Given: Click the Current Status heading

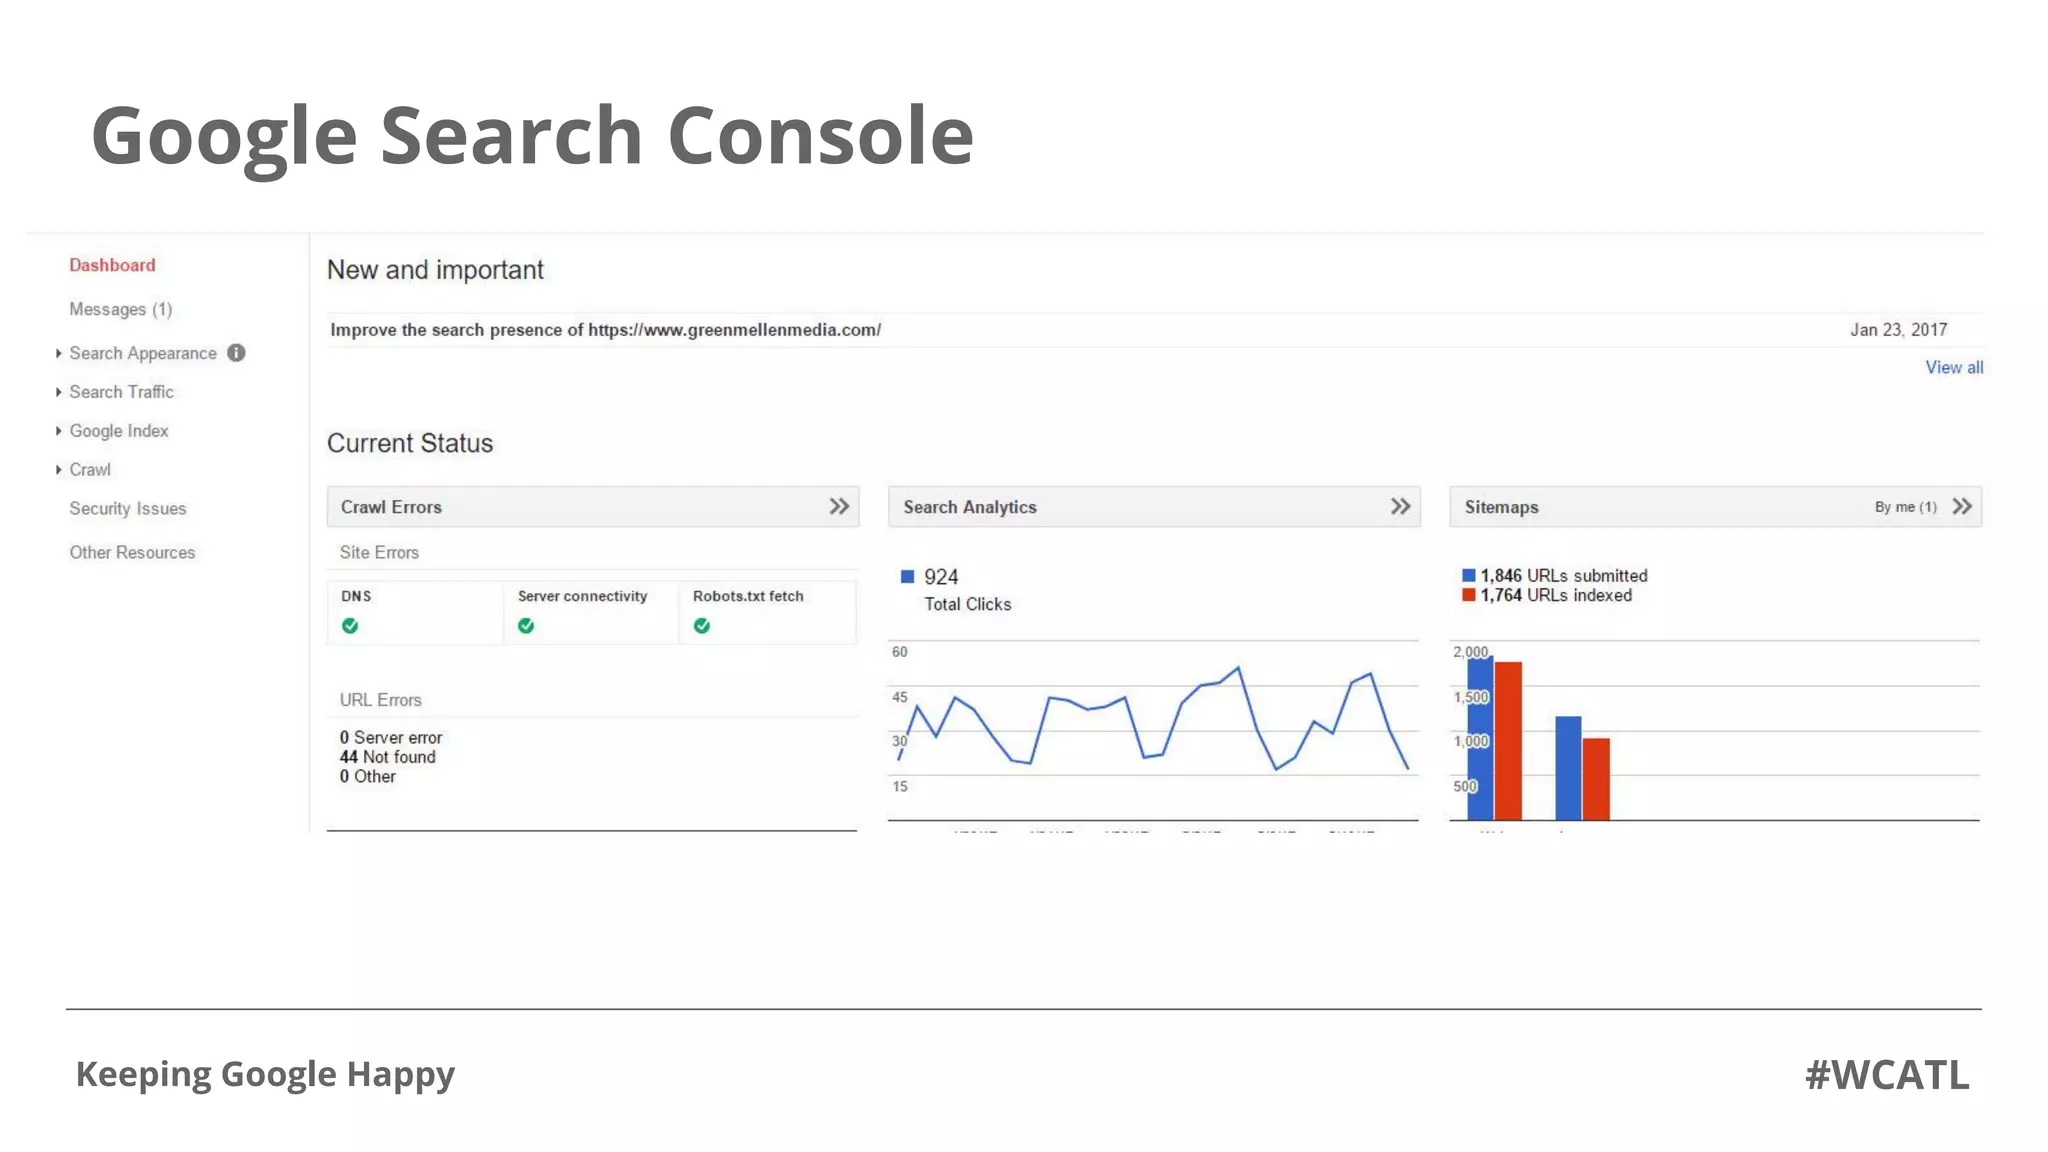Looking at the screenshot, I should [410, 443].
